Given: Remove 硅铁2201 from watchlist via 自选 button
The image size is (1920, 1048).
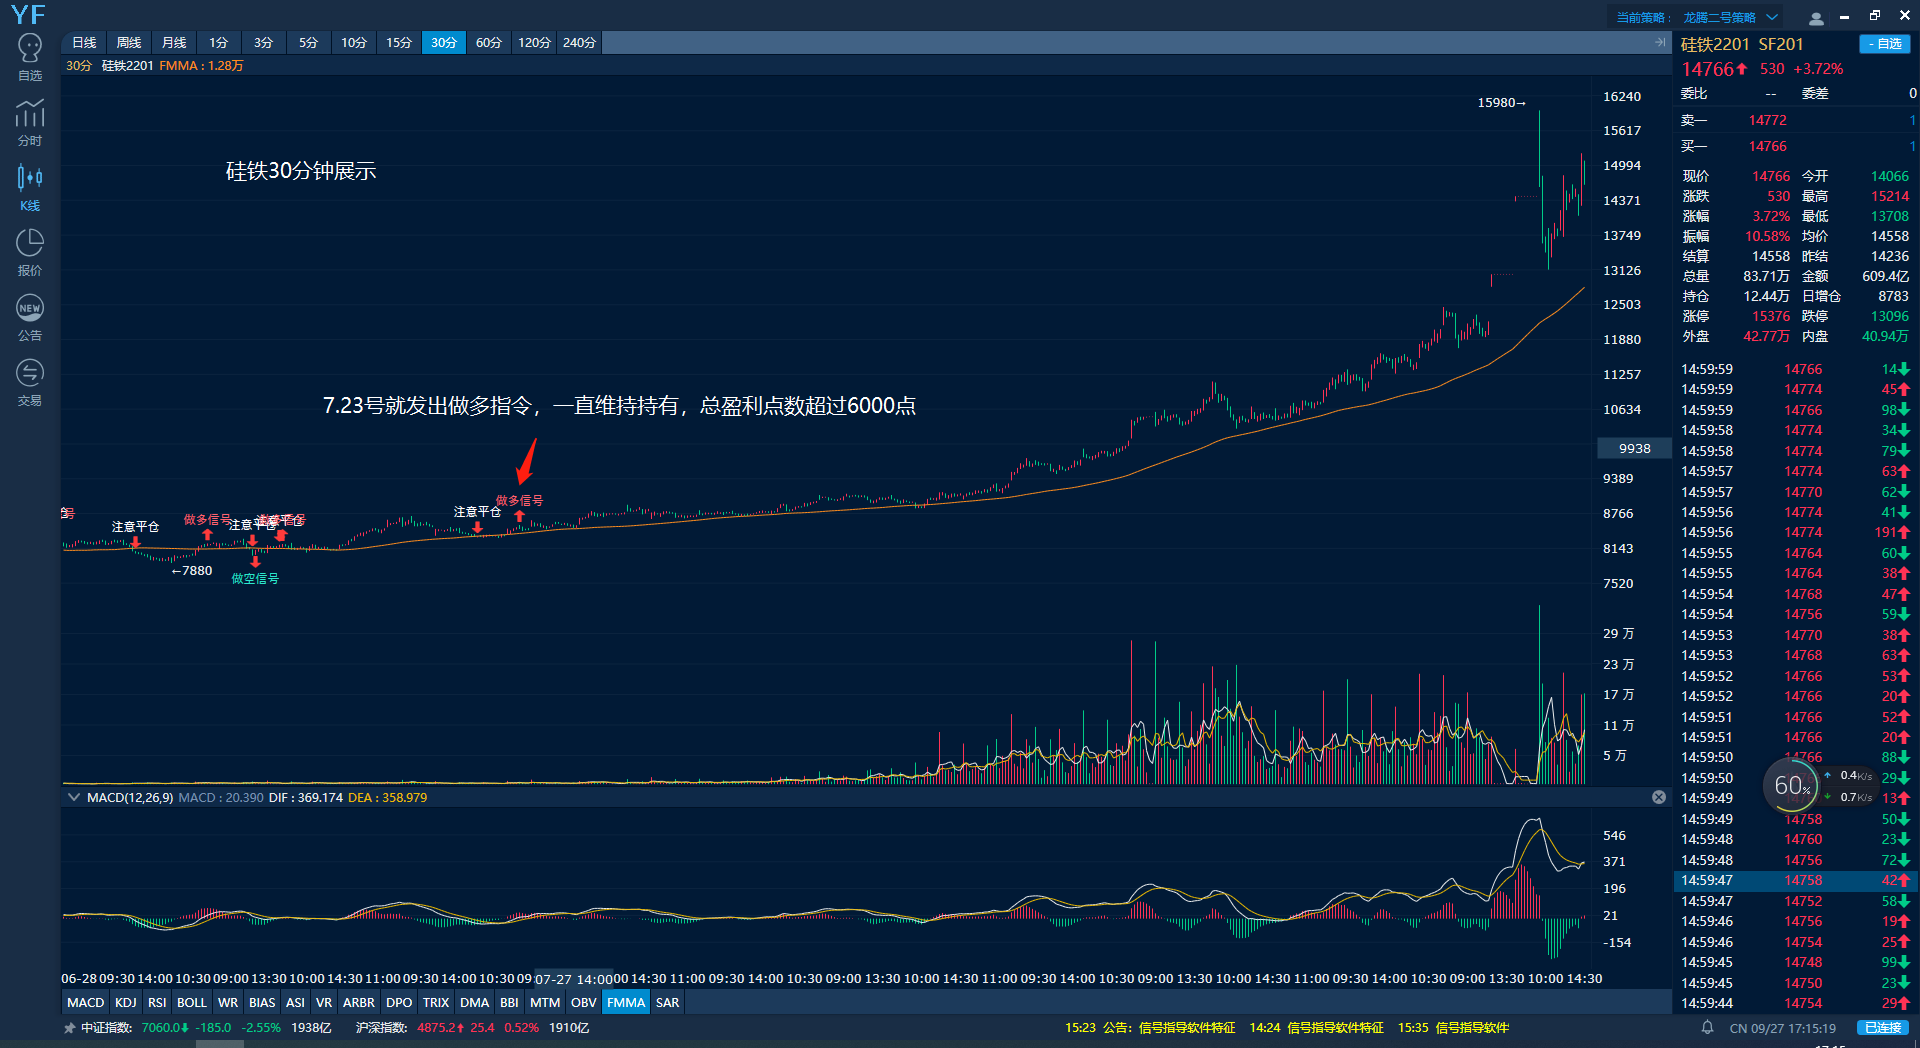Looking at the screenshot, I should (1884, 44).
